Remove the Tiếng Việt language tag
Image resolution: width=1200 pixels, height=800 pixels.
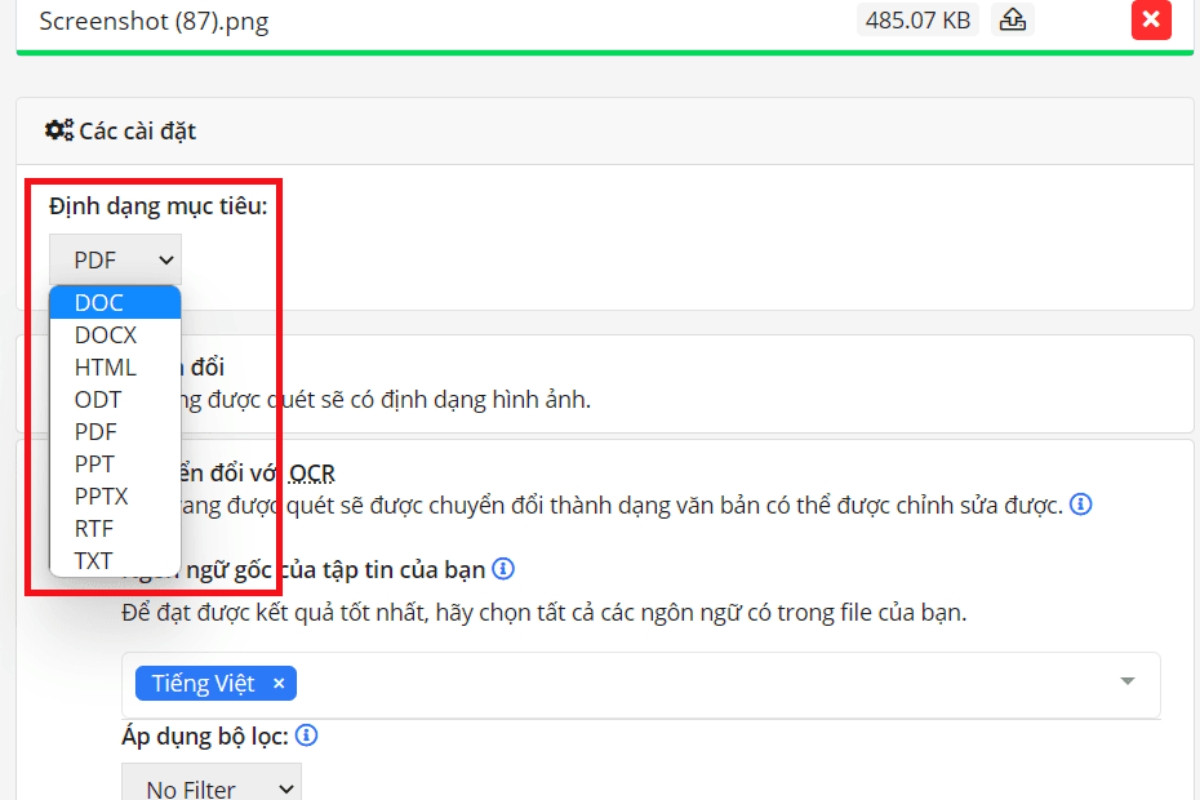(279, 684)
